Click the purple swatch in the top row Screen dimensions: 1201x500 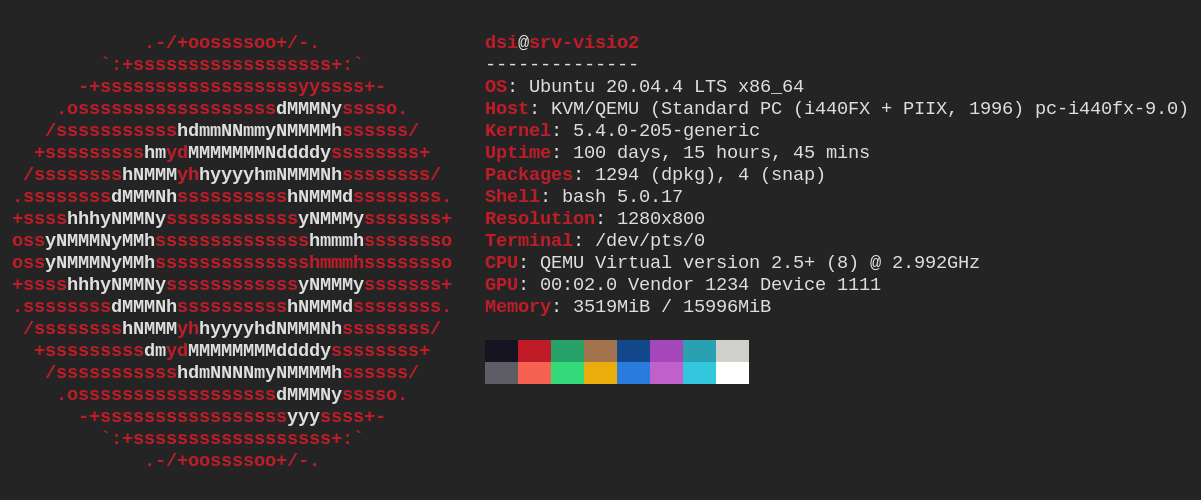point(666,351)
